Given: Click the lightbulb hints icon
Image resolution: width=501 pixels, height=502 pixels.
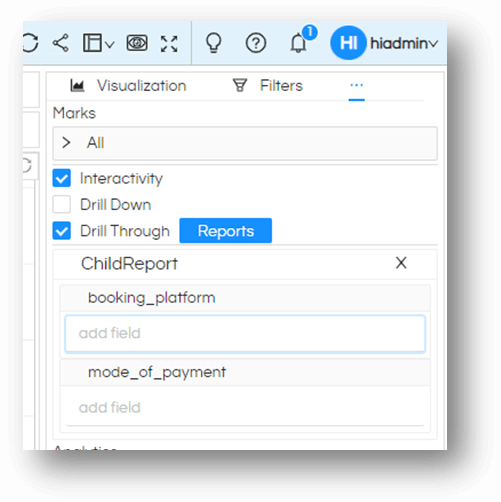Looking at the screenshot, I should 213,43.
